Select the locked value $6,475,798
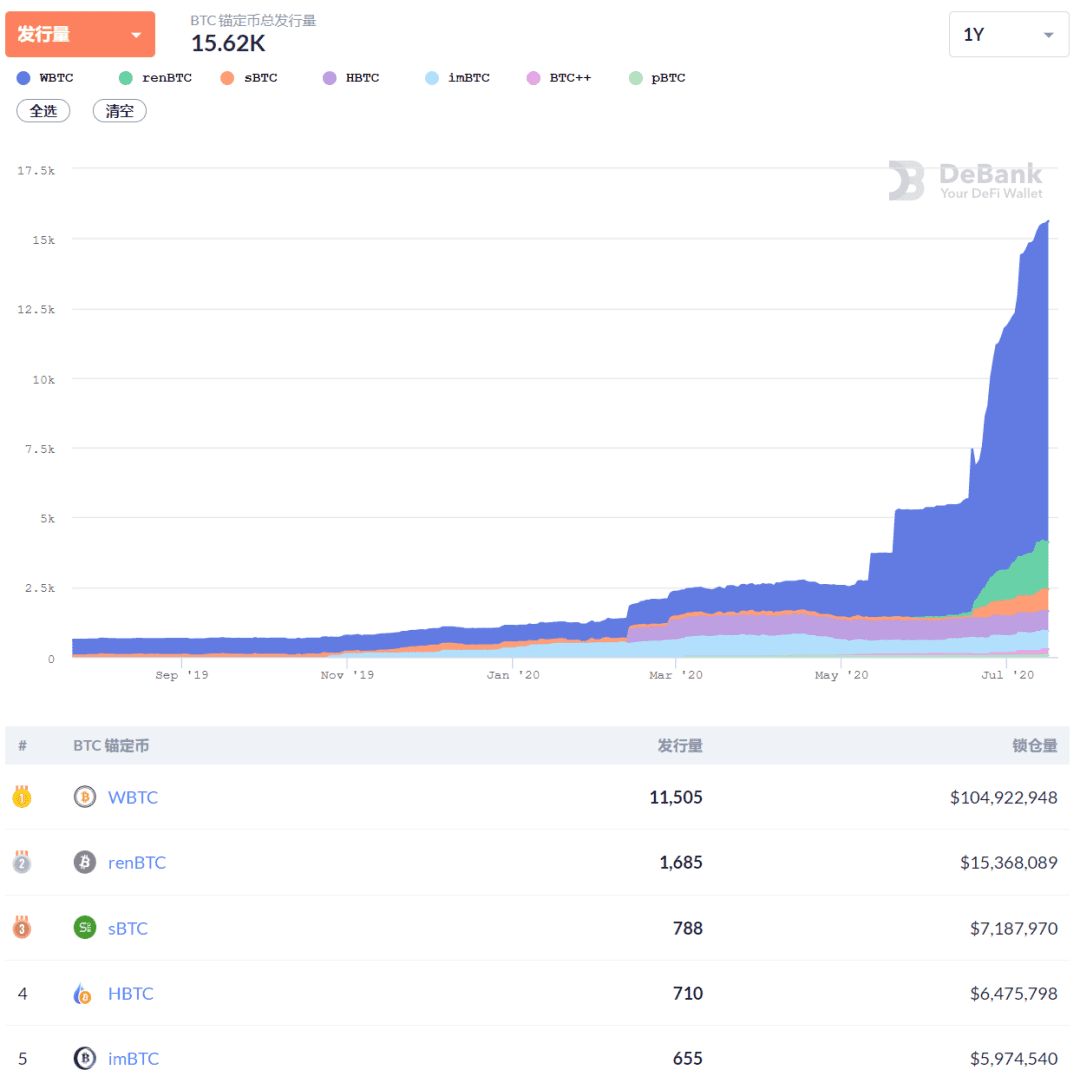The image size is (1080, 1083). [x=1014, y=993]
